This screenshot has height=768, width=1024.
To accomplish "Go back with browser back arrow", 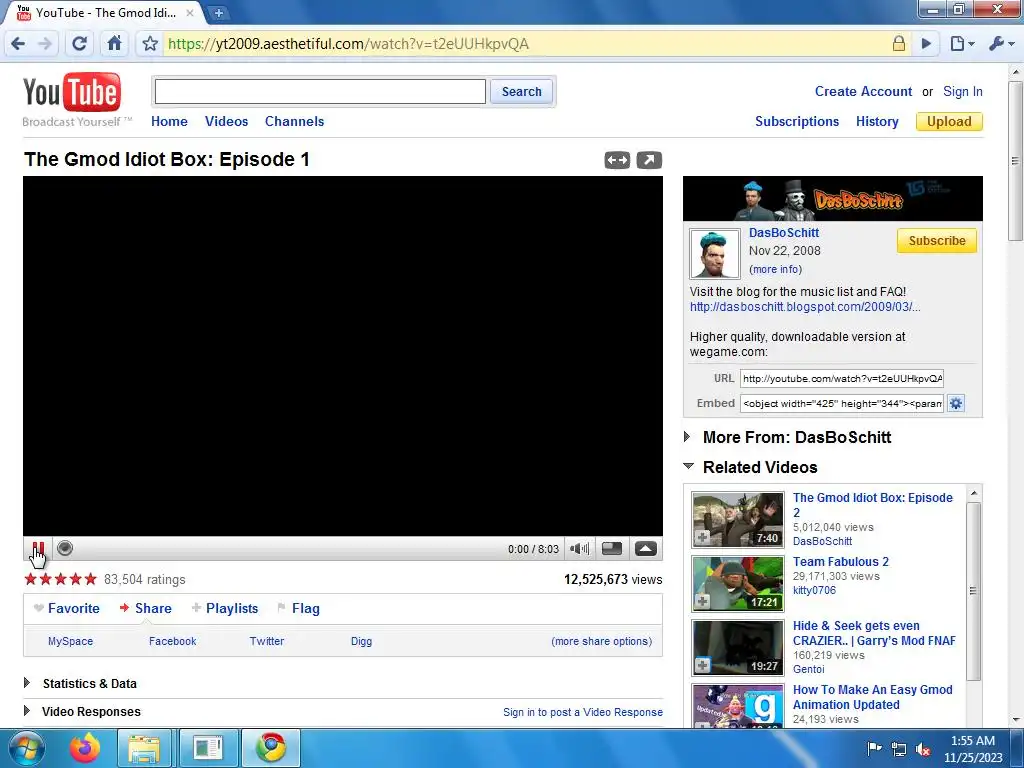I will click(18, 44).
